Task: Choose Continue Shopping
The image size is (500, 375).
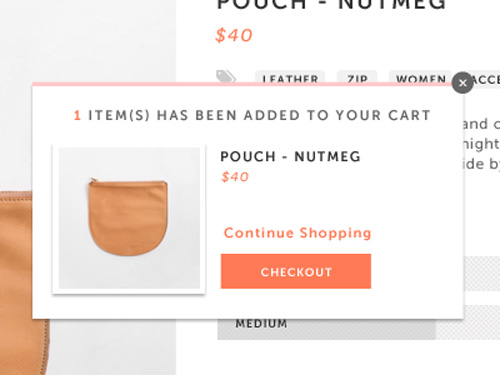Action: (297, 233)
